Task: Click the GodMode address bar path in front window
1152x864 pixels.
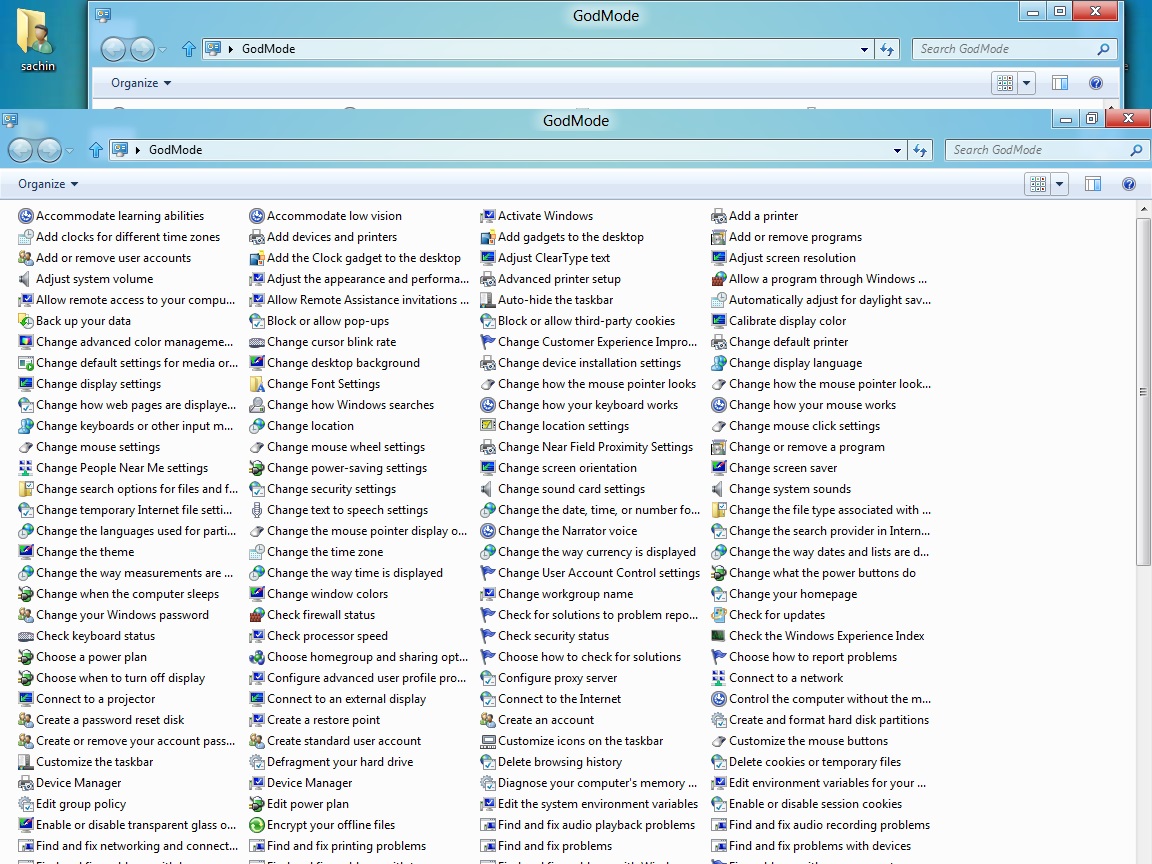Action: point(176,150)
